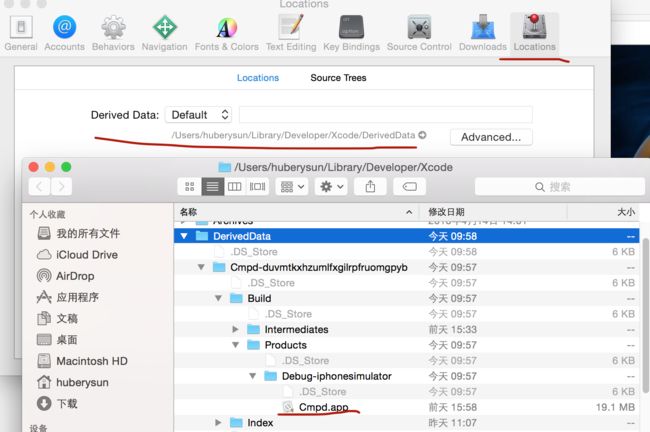Open General preferences pane in Xcode
650x432 pixels.
(x=21, y=33)
